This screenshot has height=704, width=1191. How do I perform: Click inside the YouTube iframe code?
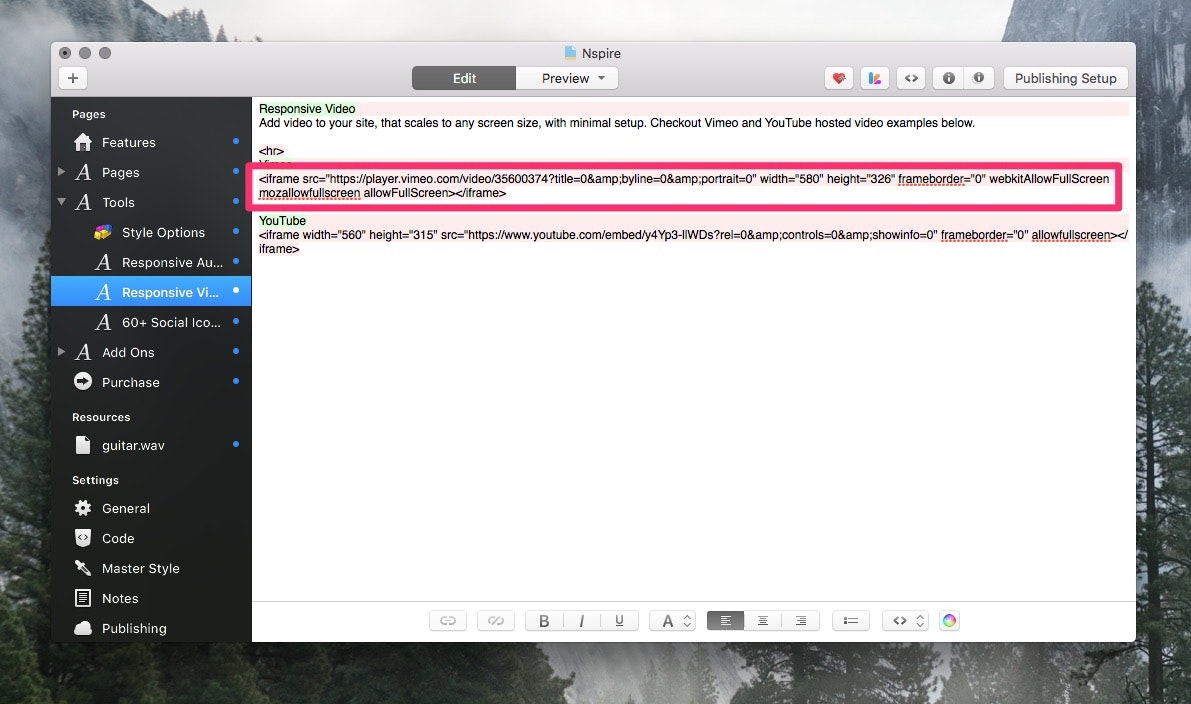coord(693,242)
